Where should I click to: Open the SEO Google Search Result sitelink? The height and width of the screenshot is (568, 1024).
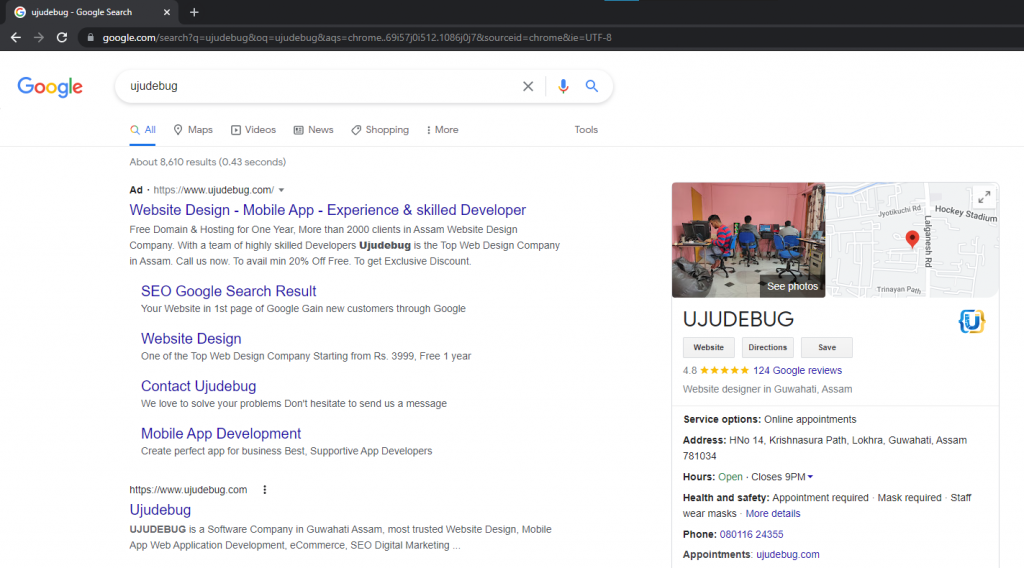(x=229, y=291)
